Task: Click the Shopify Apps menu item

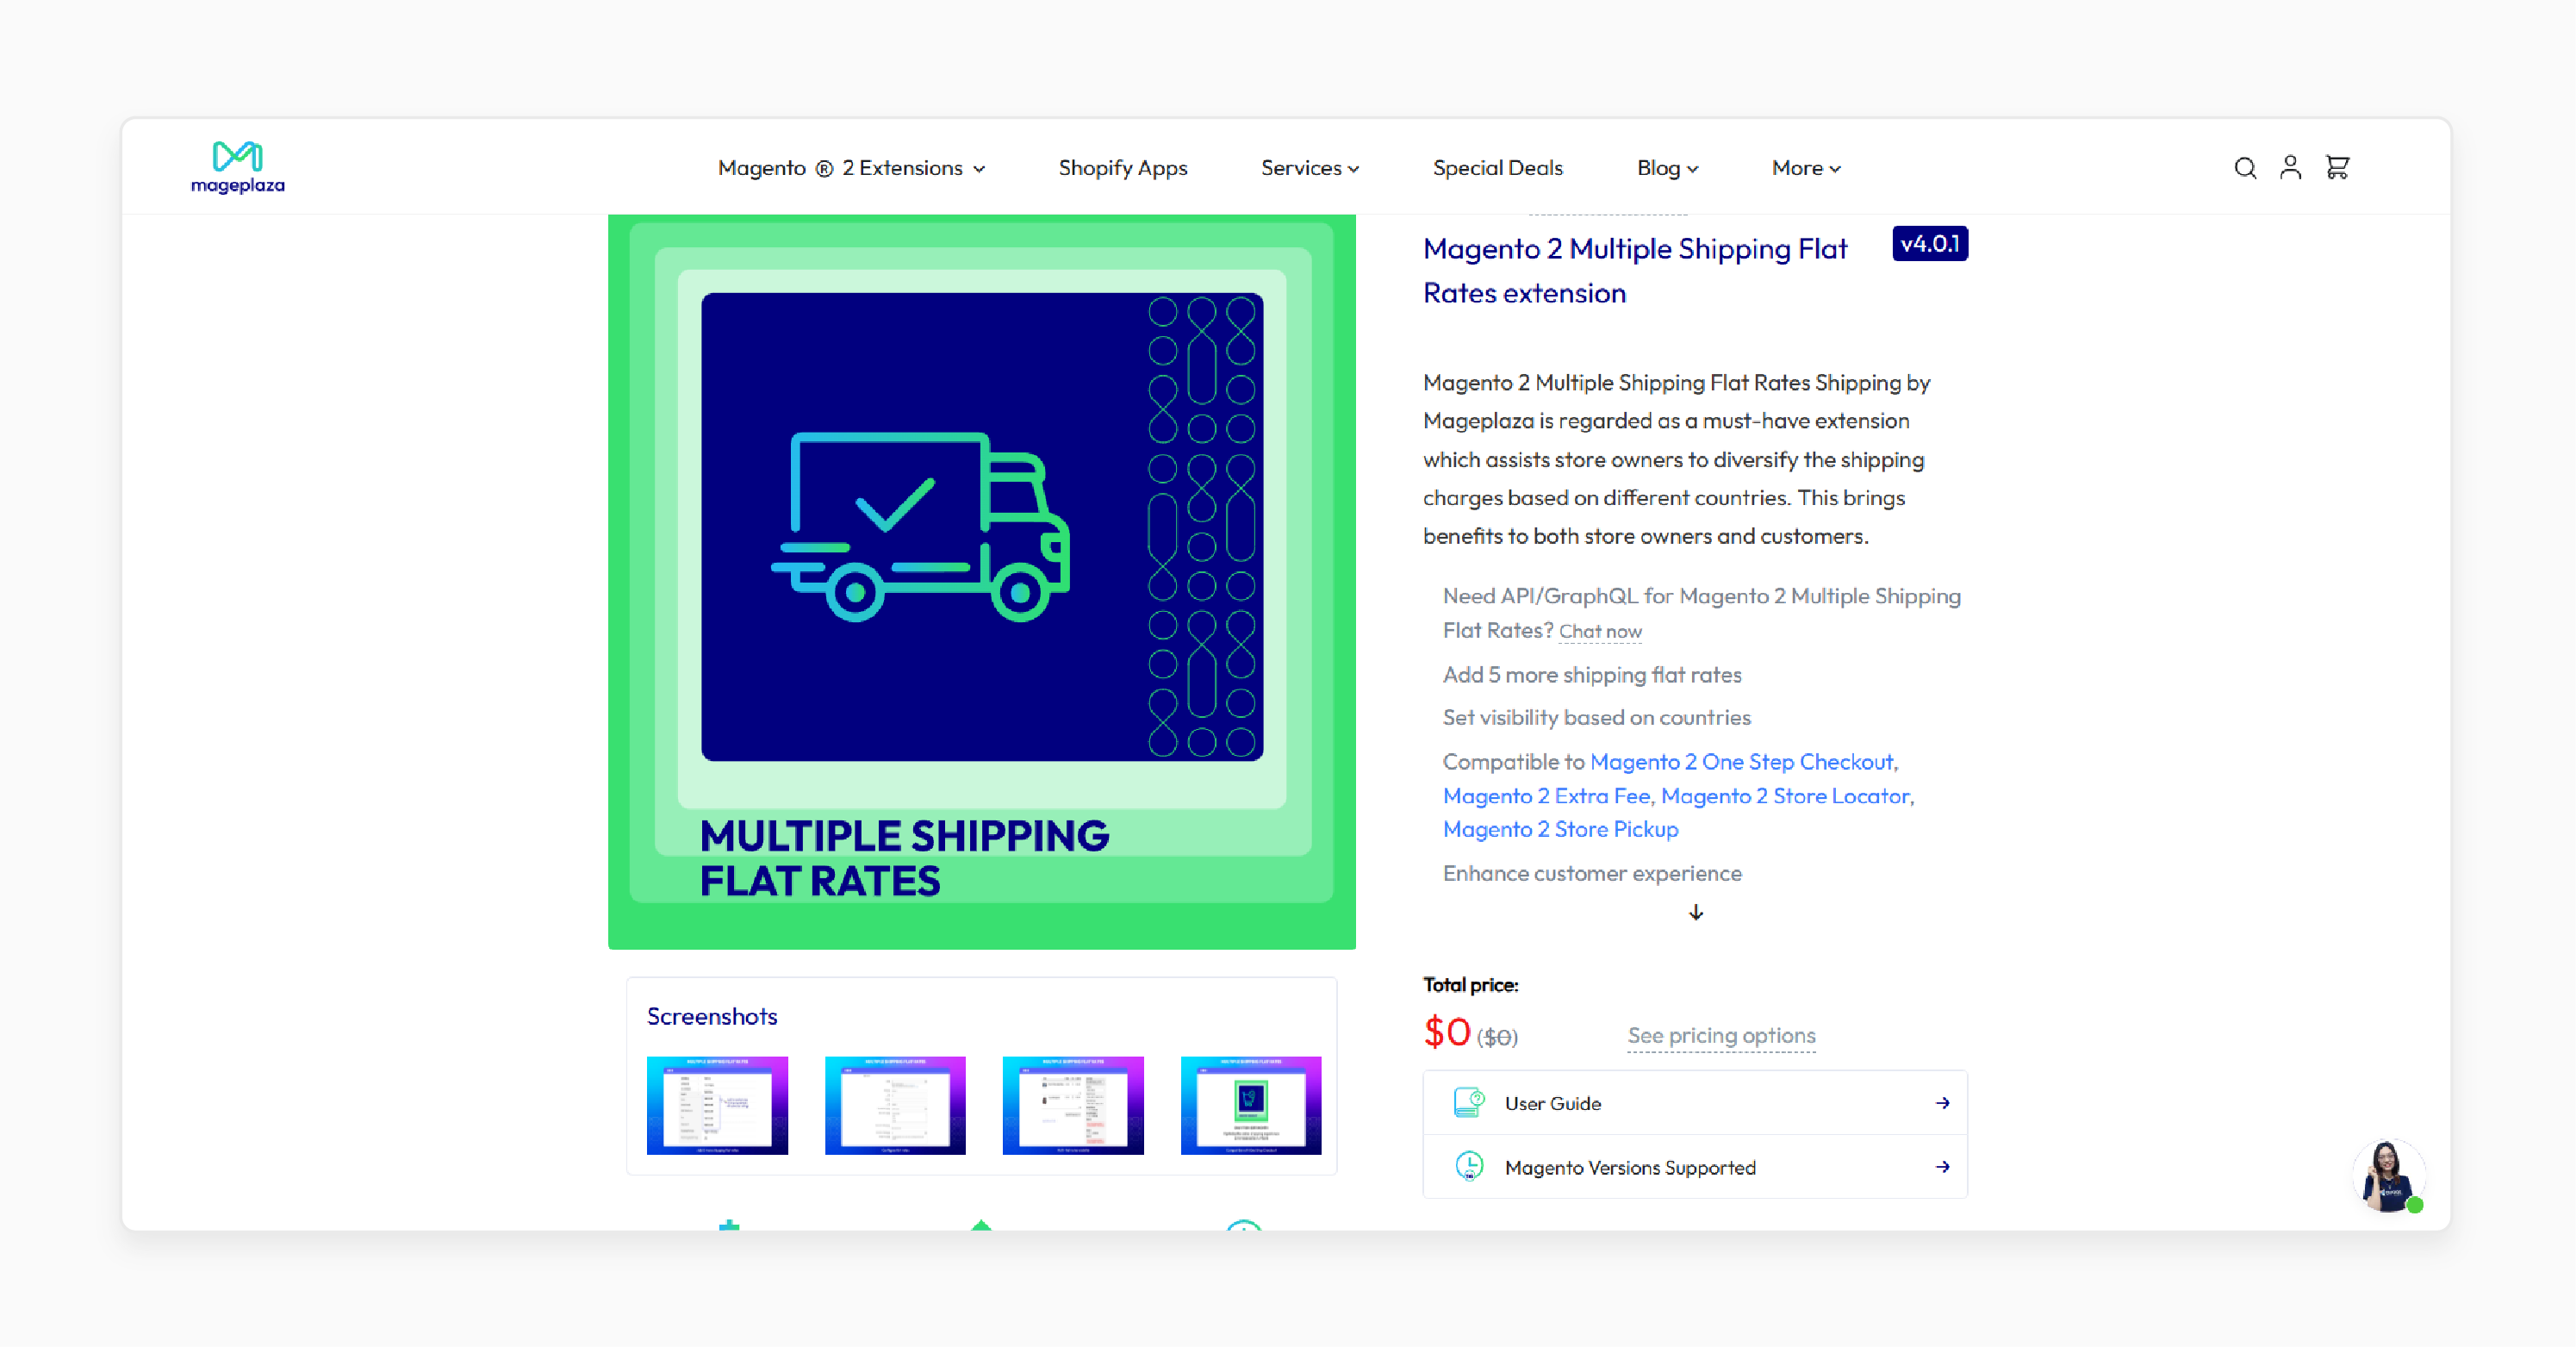Action: coord(1124,167)
